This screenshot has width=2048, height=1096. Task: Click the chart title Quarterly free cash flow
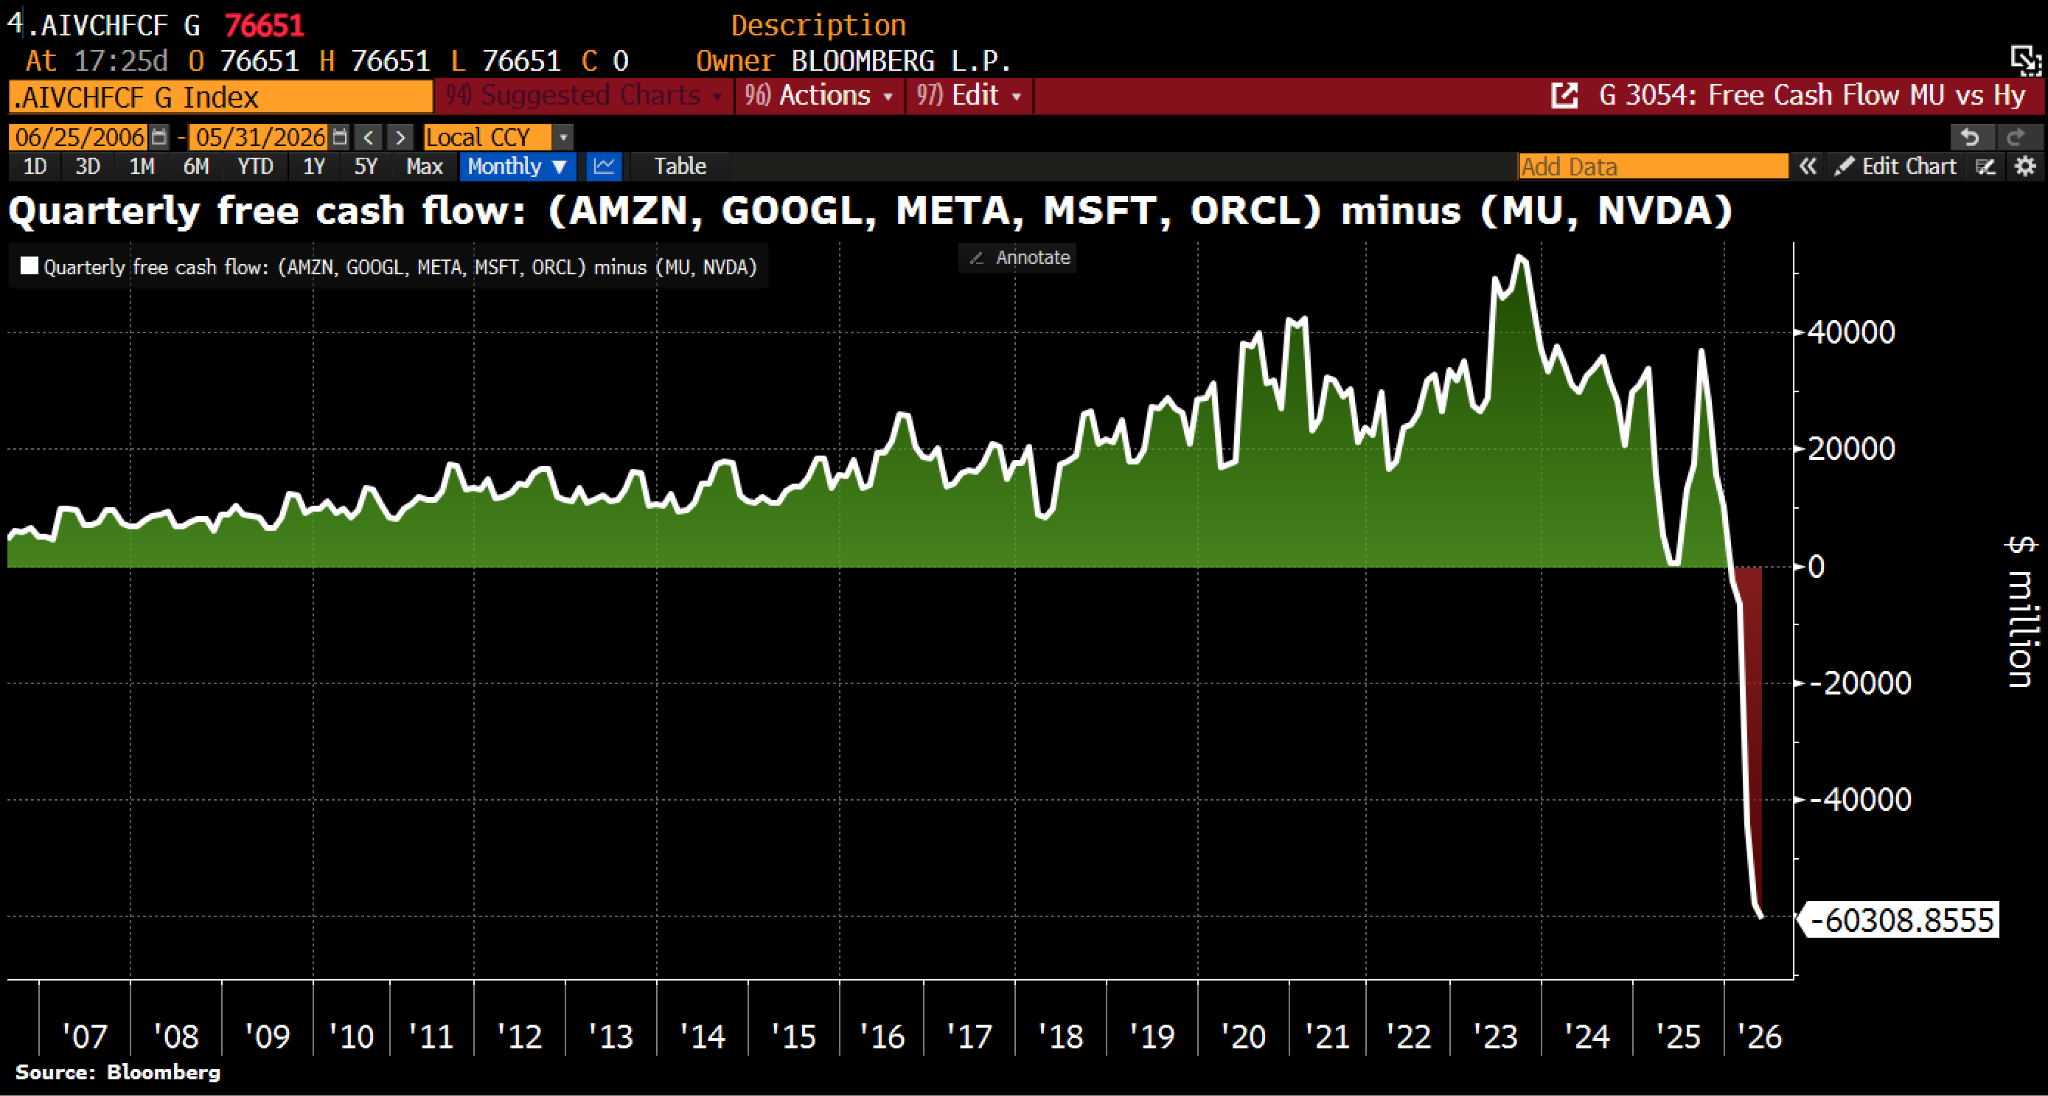(870, 211)
